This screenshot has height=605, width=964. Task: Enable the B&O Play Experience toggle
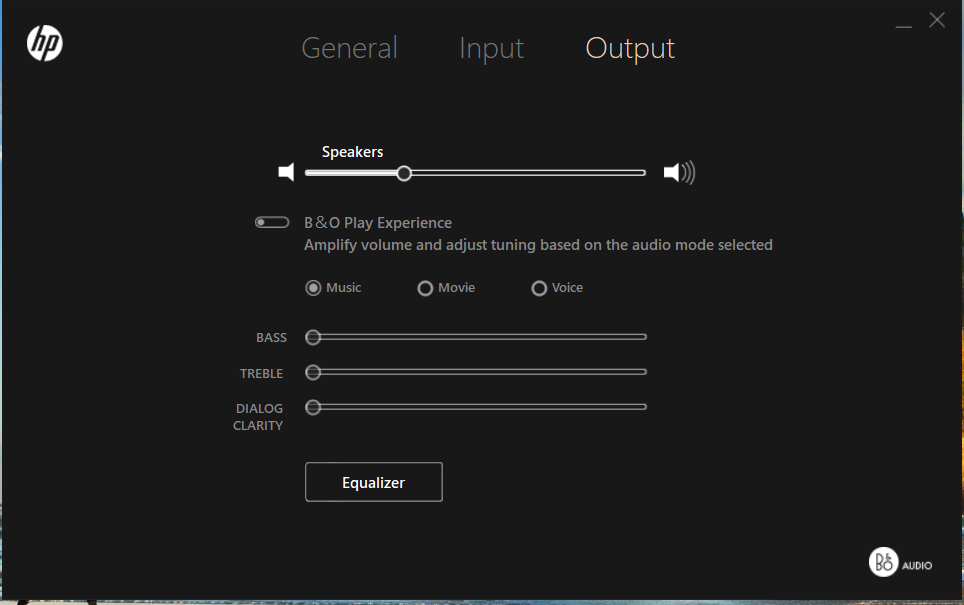[x=272, y=222]
